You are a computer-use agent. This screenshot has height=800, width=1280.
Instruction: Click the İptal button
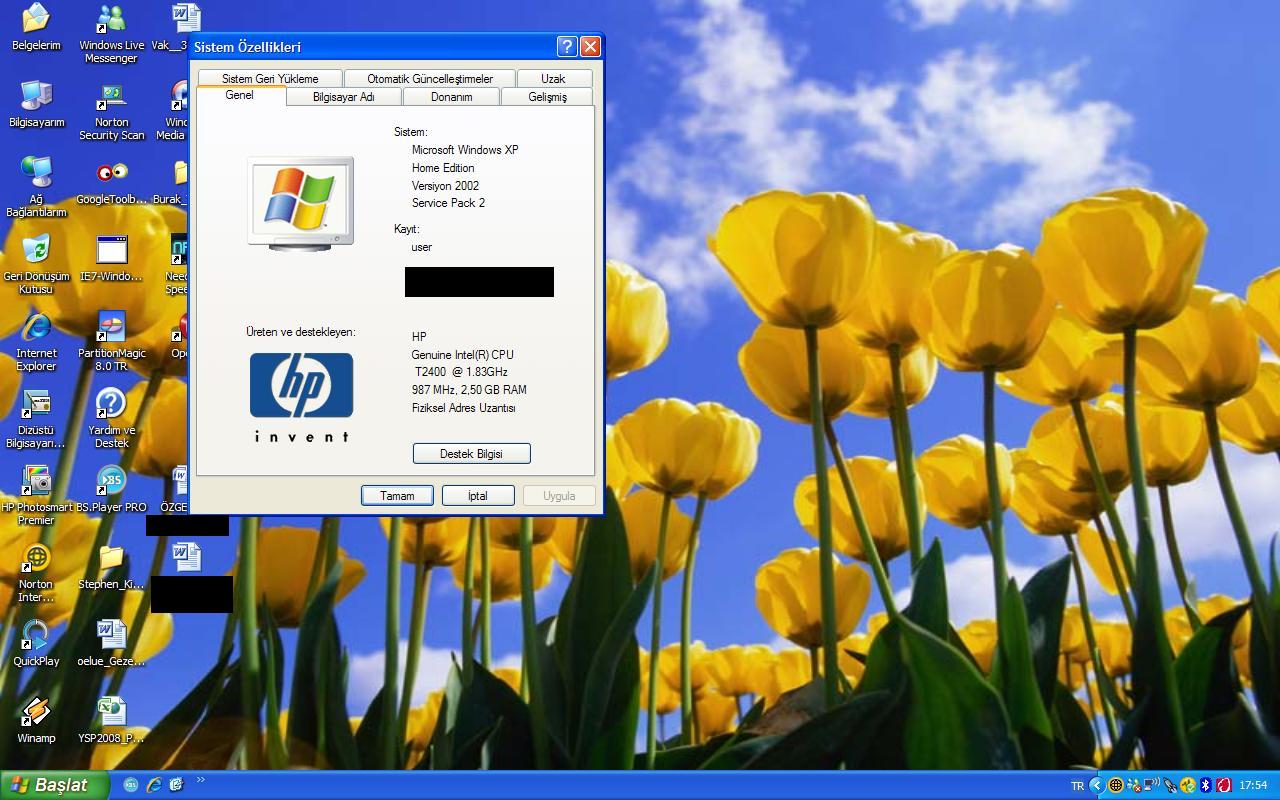(478, 496)
